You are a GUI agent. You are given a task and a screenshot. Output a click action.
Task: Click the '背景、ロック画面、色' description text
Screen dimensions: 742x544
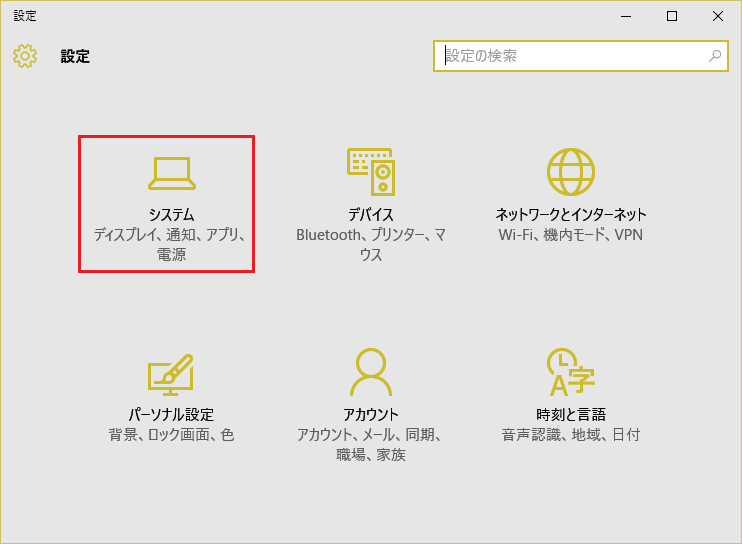[171, 435]
